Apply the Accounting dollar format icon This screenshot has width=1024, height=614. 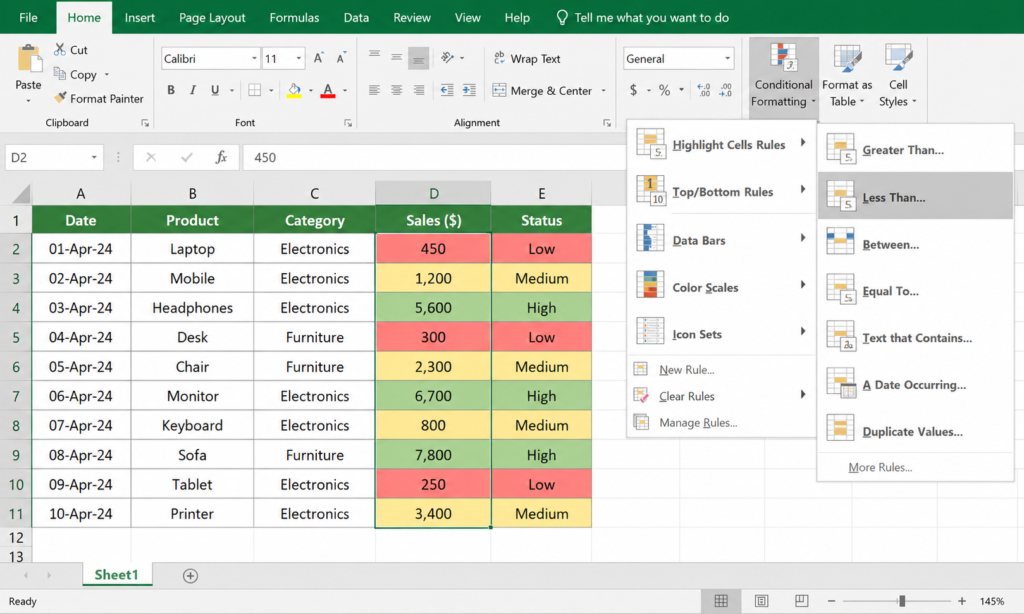pos(633,90)
